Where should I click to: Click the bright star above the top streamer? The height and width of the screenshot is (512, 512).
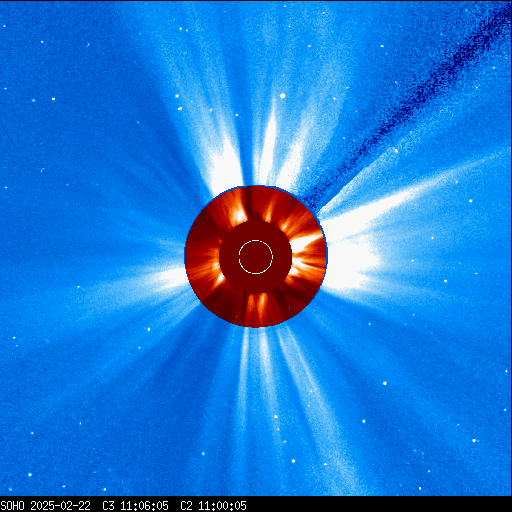click(x=283, y=96)
